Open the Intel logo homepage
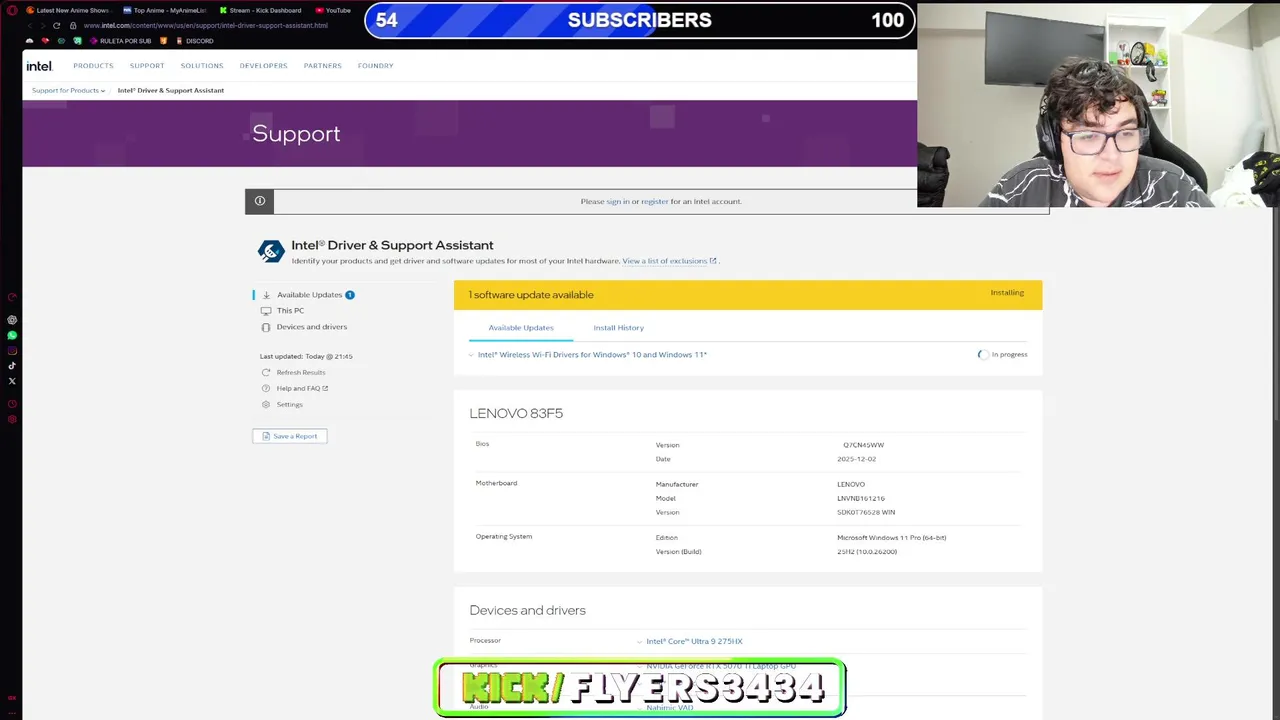 39,66
